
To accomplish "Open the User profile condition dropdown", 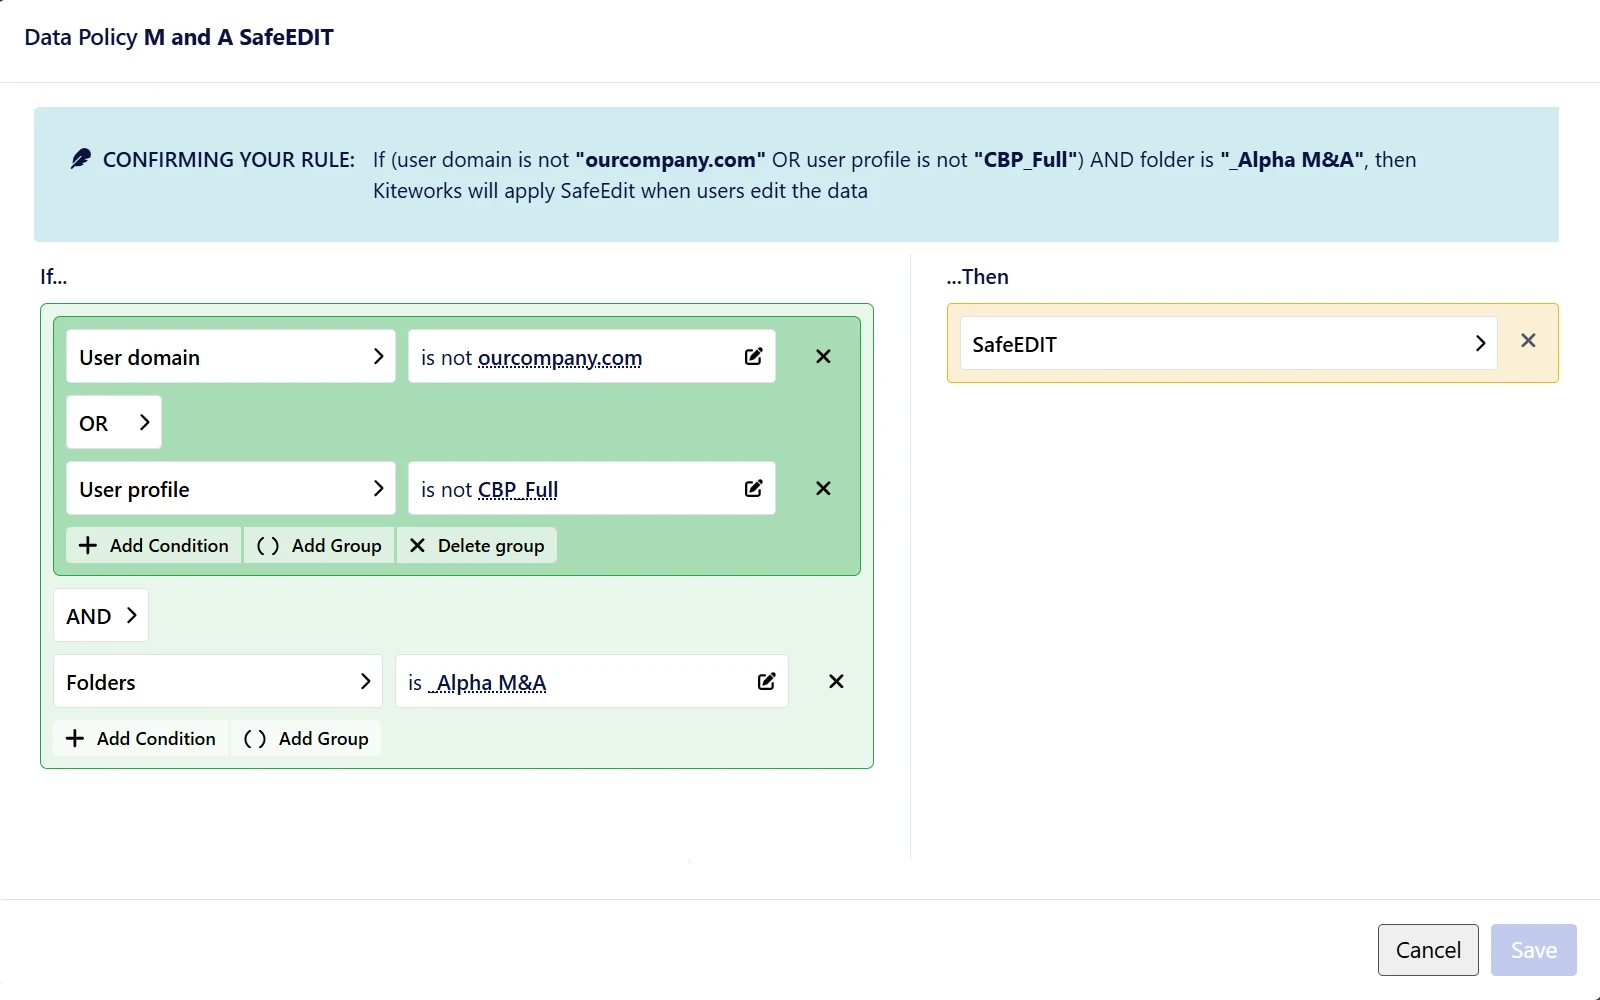I will coord(231,488).
